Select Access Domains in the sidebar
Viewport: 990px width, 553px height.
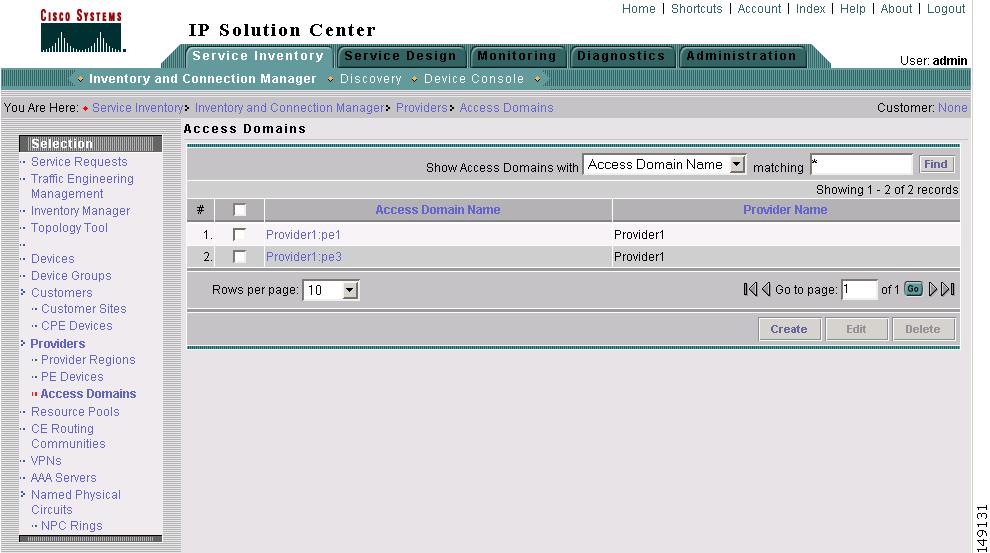(88, 394)
